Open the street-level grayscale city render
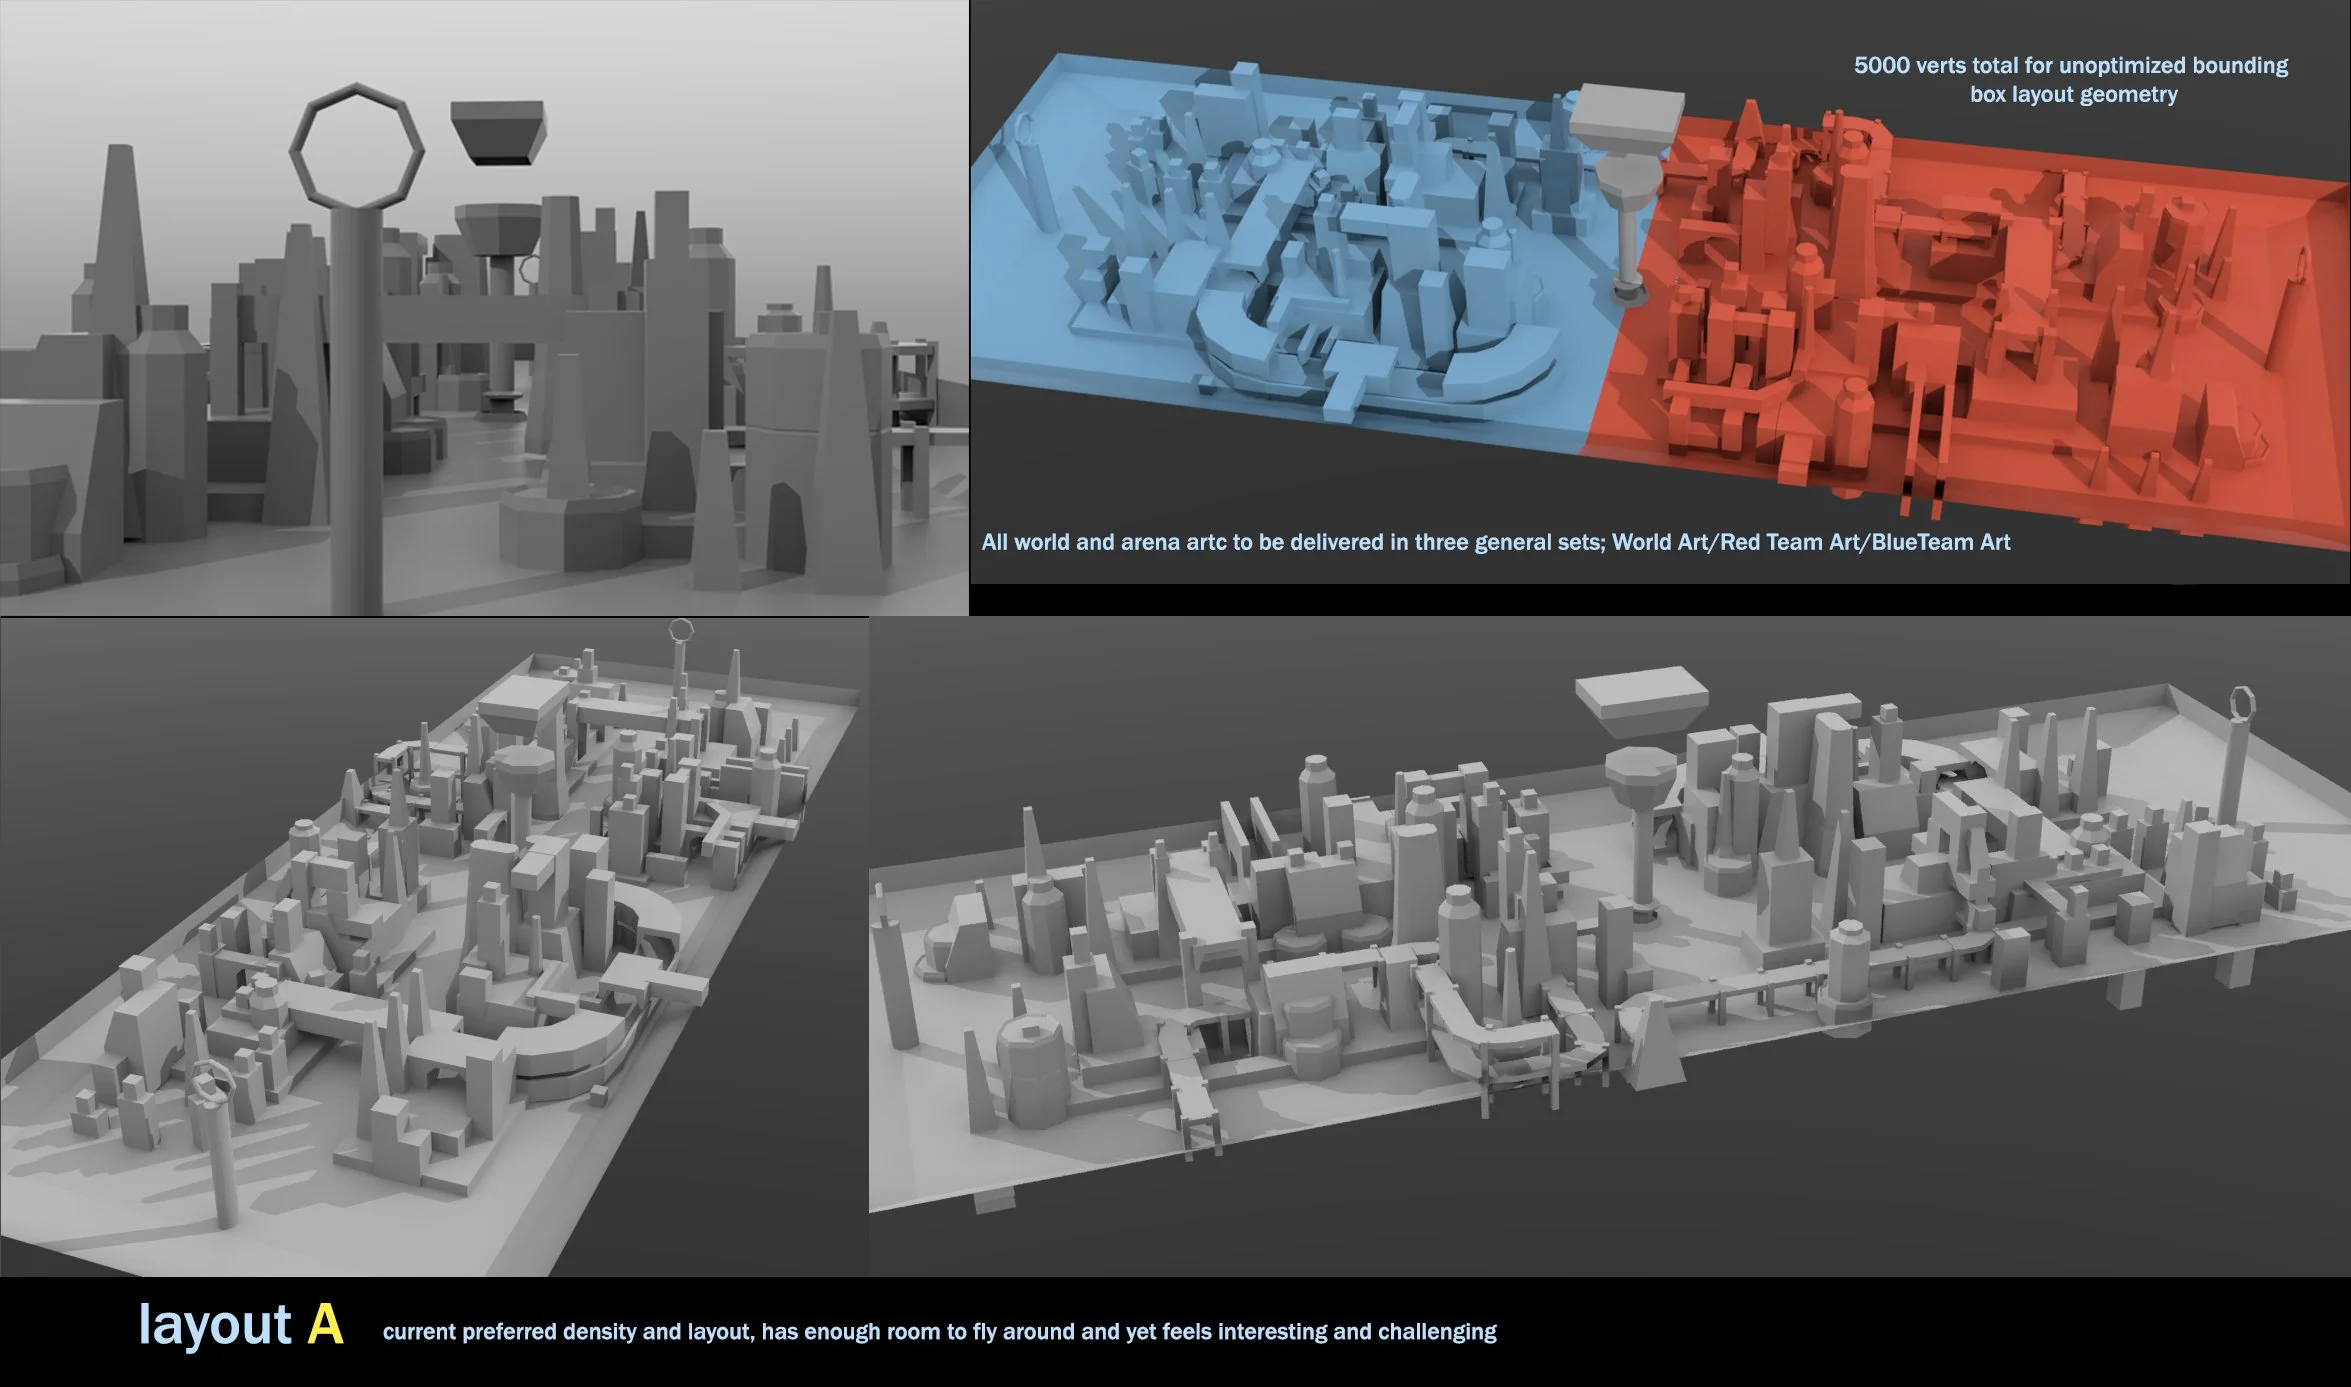Viewport: 2351px width, 1387px height. coord(484,307)
